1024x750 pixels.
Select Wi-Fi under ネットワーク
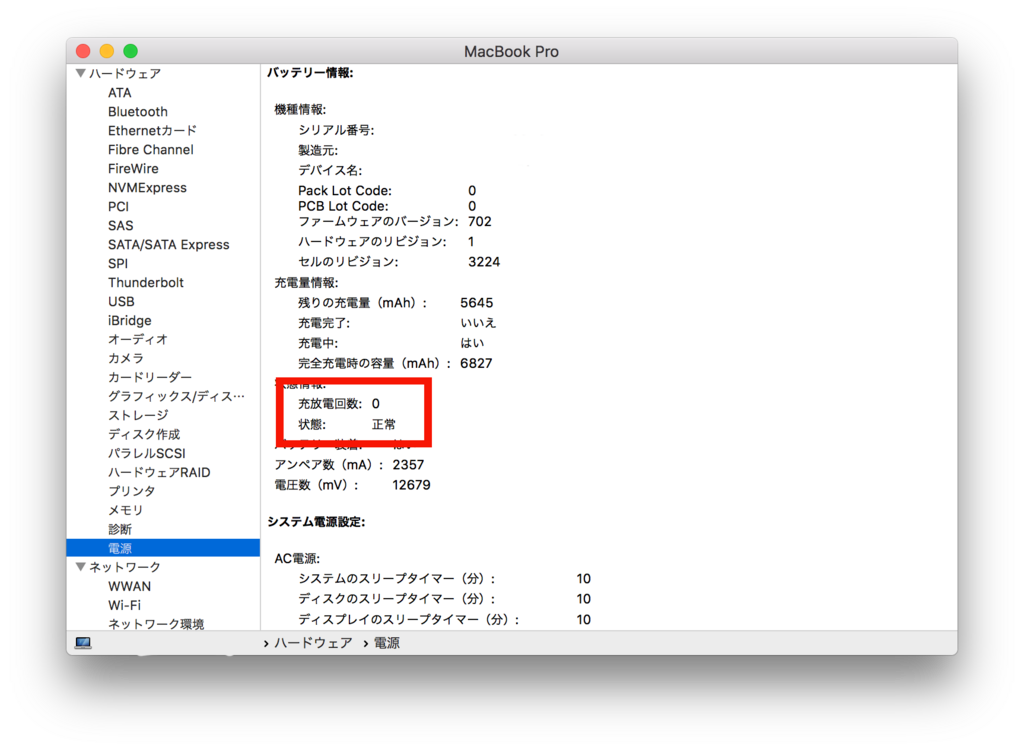124,605
